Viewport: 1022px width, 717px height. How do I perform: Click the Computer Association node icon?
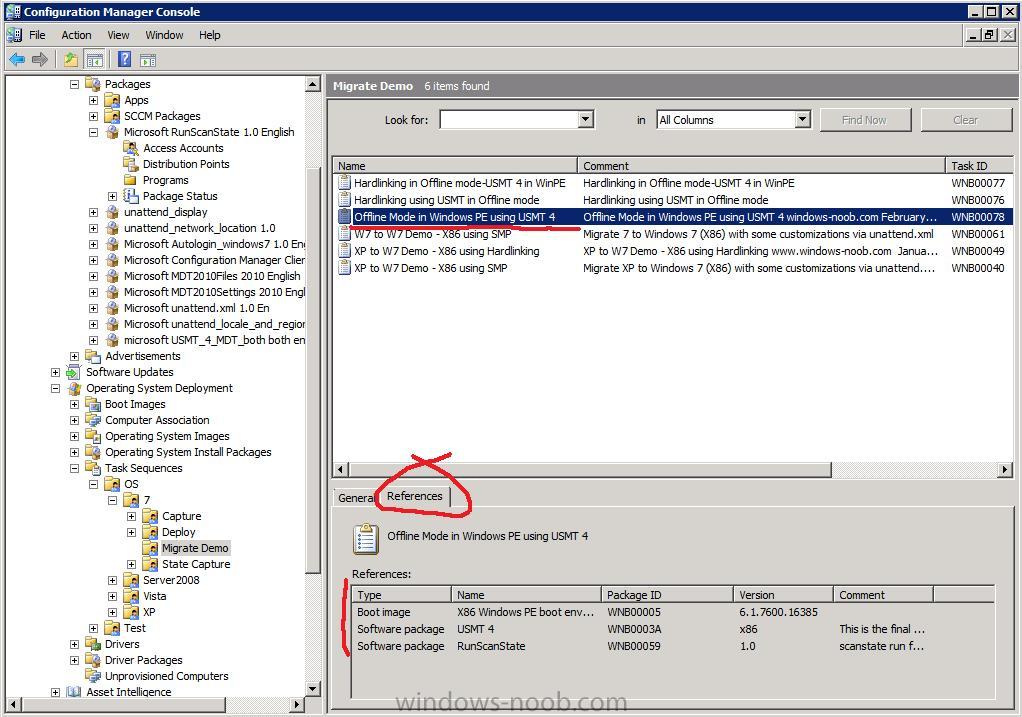[x=93, y=420]
